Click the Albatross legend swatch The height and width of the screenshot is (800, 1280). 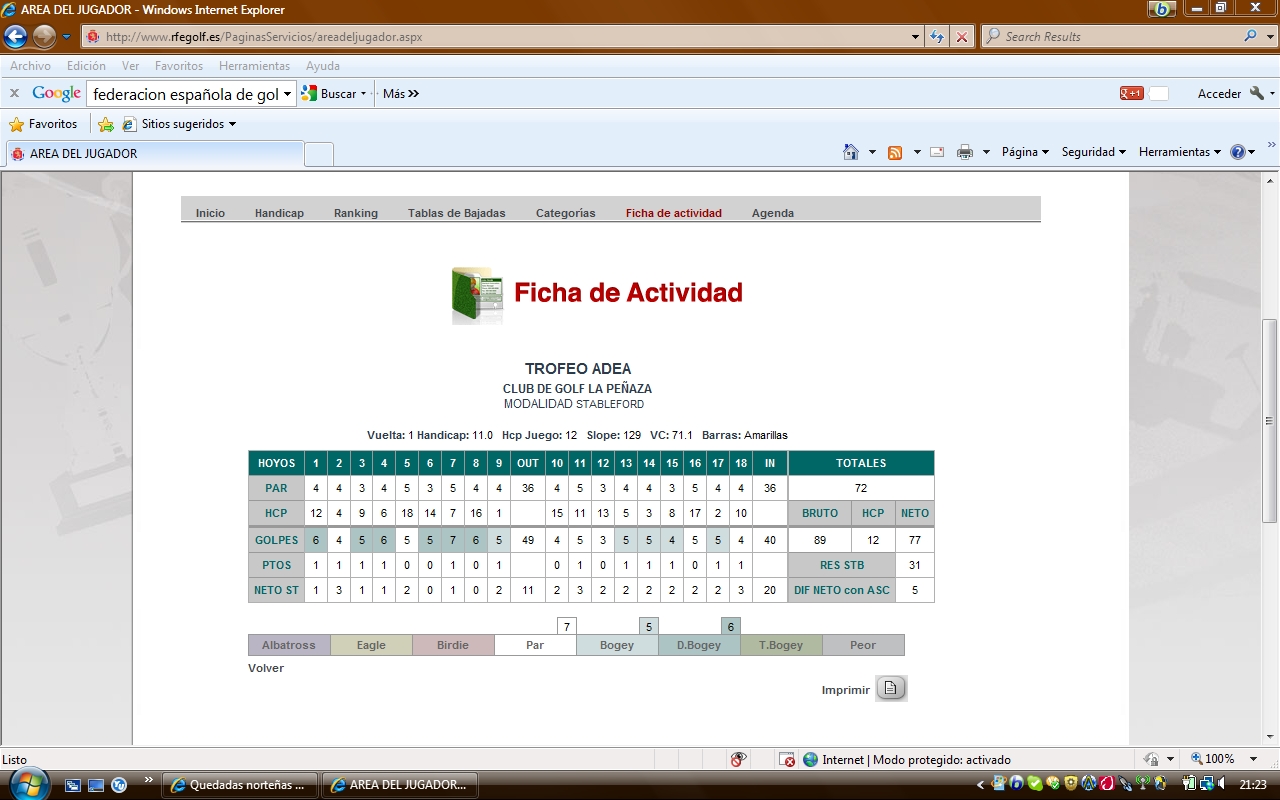coord(289,645)
